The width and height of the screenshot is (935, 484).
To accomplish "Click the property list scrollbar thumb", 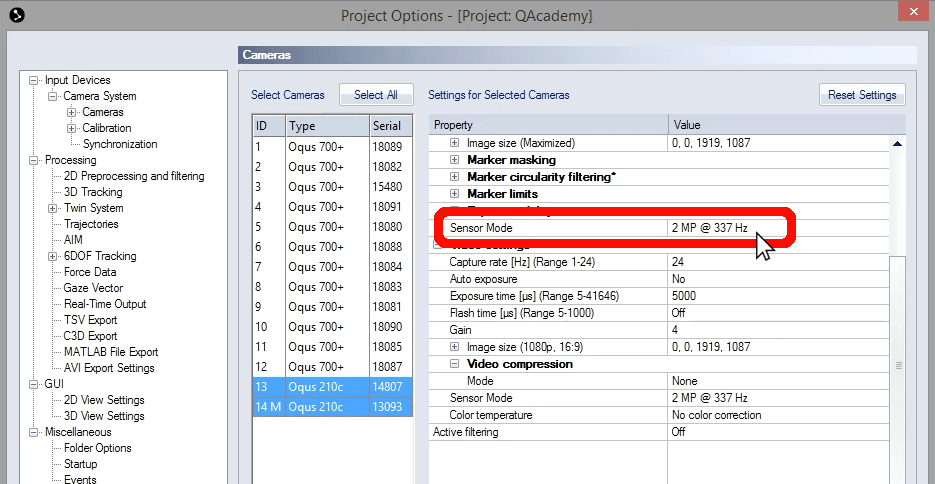I will 897,365.
